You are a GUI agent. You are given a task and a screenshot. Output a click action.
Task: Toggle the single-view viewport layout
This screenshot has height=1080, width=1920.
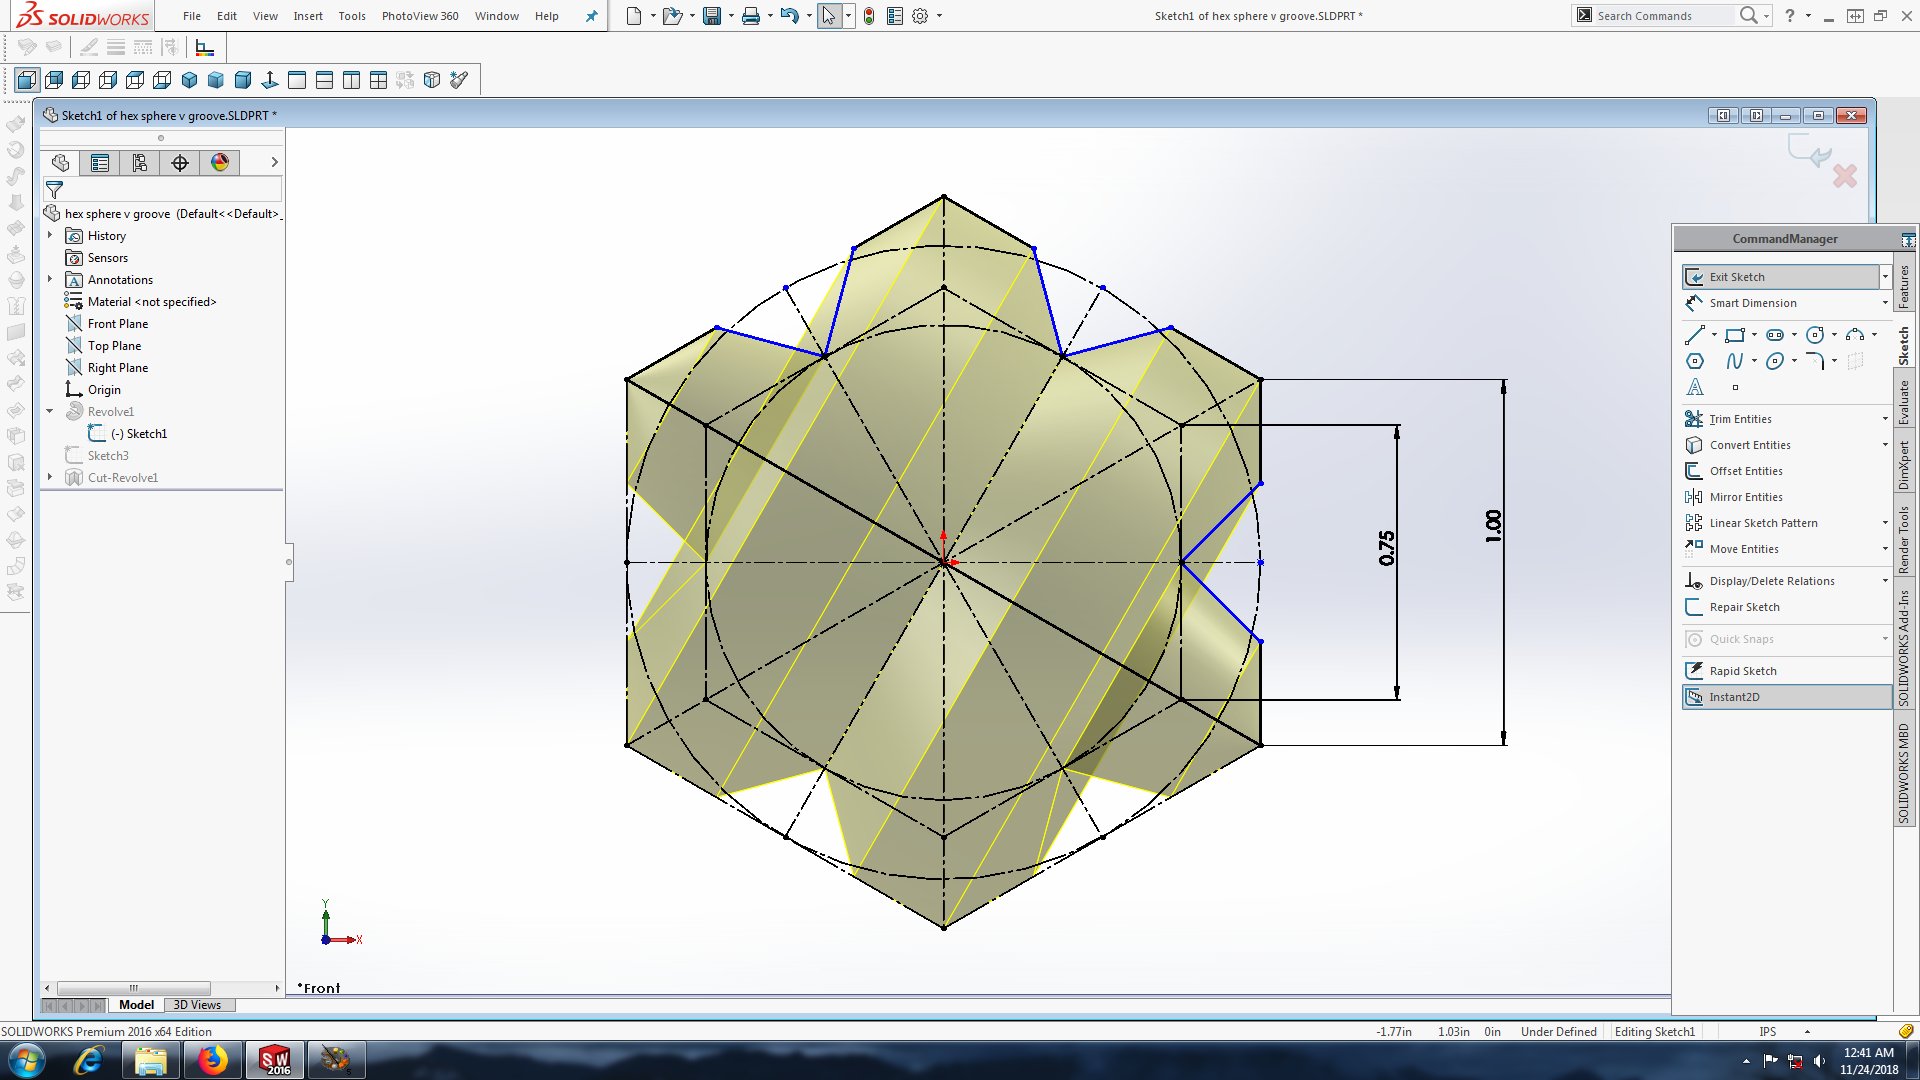click(x=297, y=80)
